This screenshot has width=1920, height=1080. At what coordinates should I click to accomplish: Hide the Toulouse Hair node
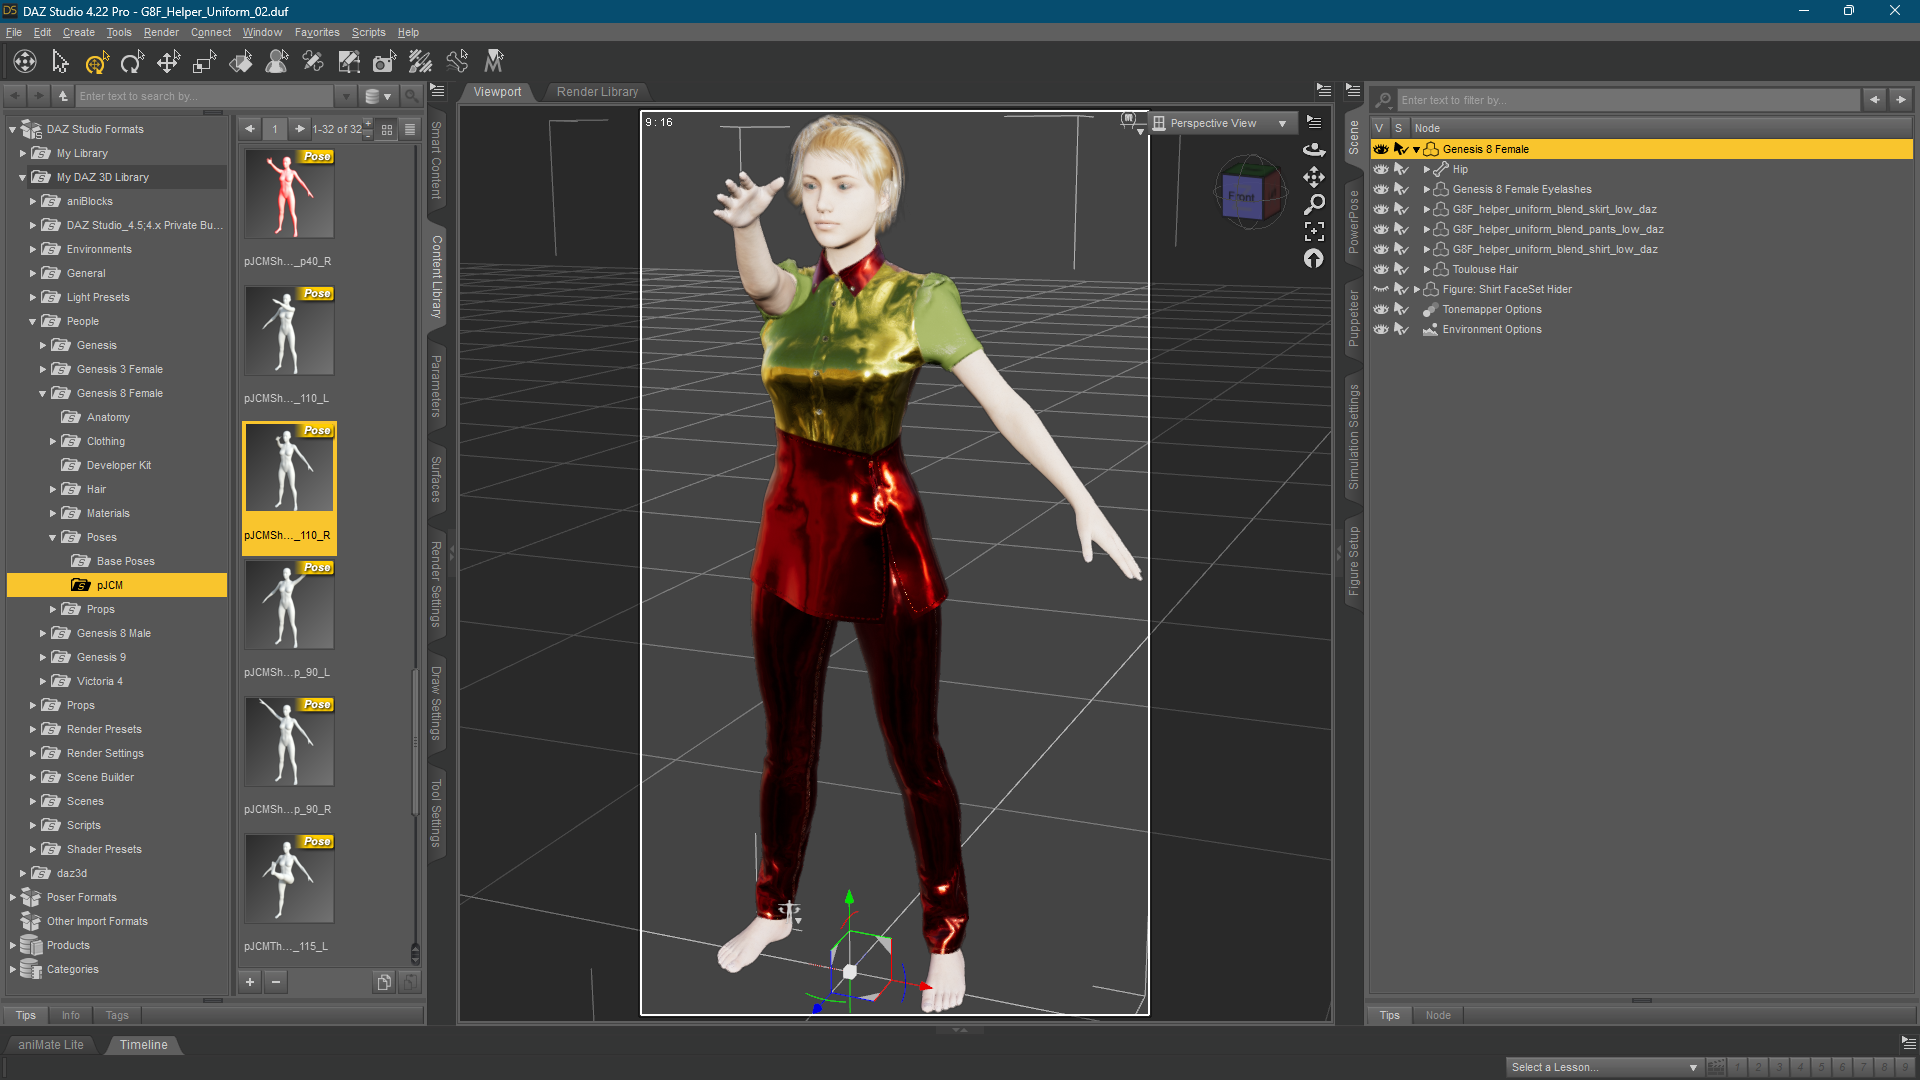pos(1381,269)
